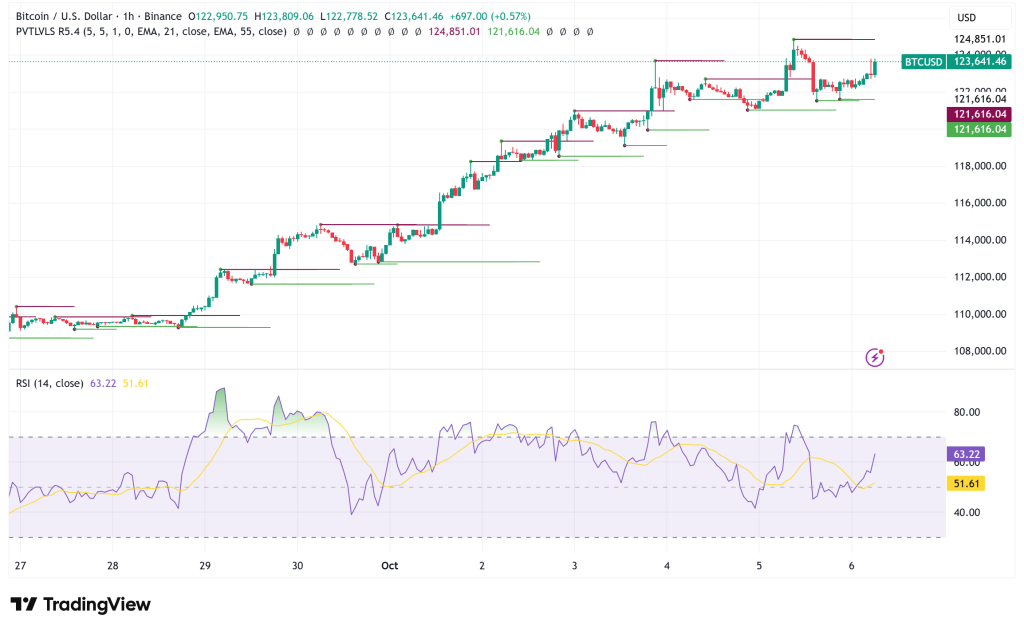The image size is (1024, 631).
Task: Click the 124,851.01 pivot value in legend
Action: tap(453, 32)
